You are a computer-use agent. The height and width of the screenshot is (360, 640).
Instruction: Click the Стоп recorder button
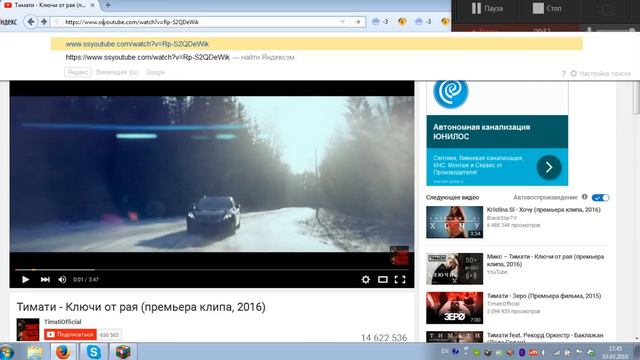(547, 8)
